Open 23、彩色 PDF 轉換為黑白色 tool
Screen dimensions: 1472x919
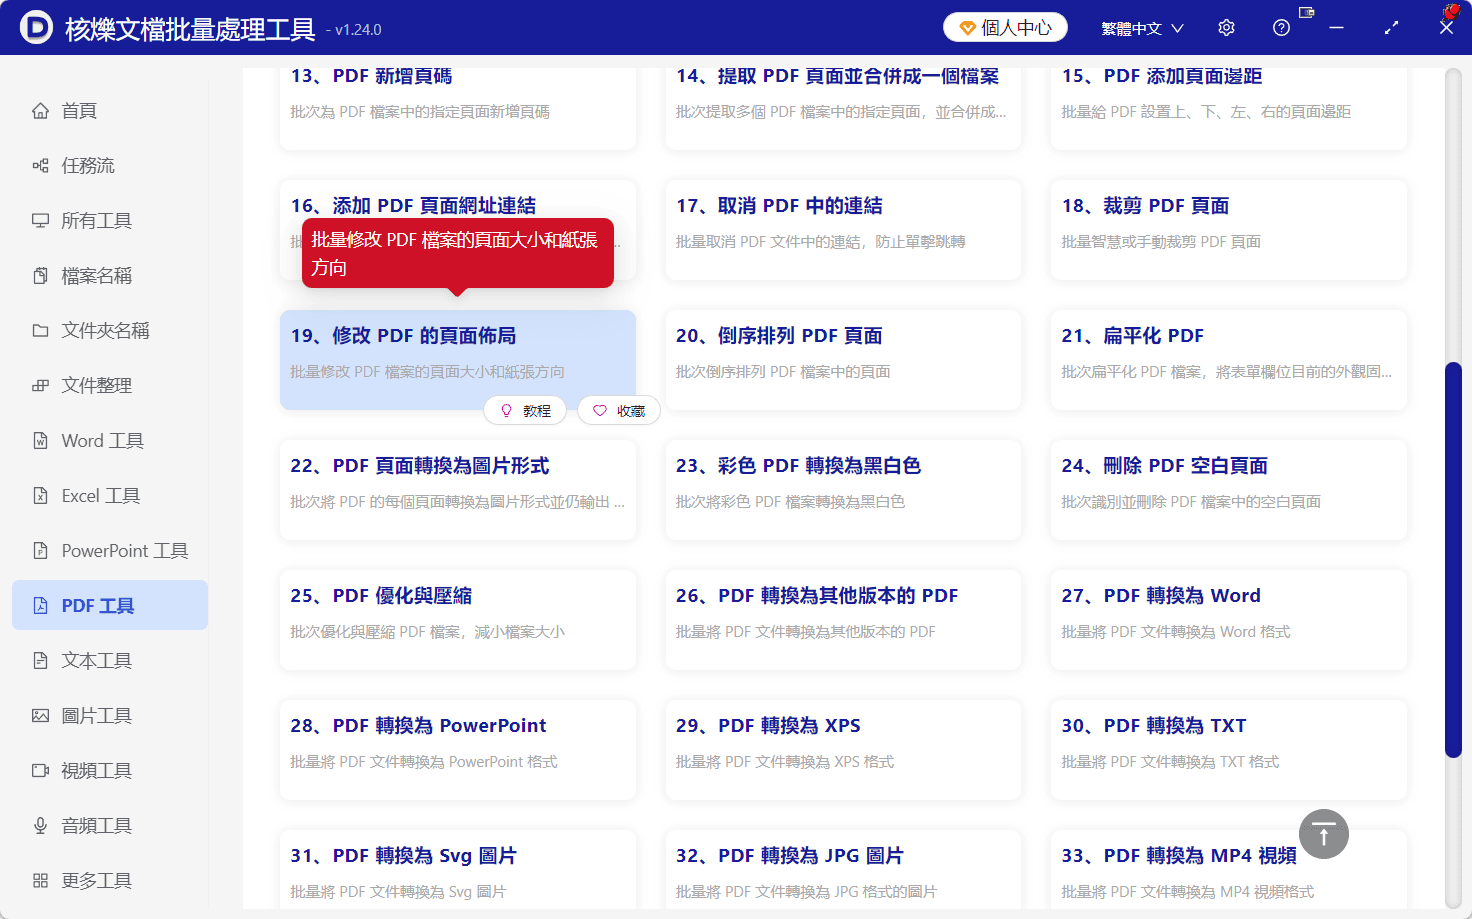(843, 490)
